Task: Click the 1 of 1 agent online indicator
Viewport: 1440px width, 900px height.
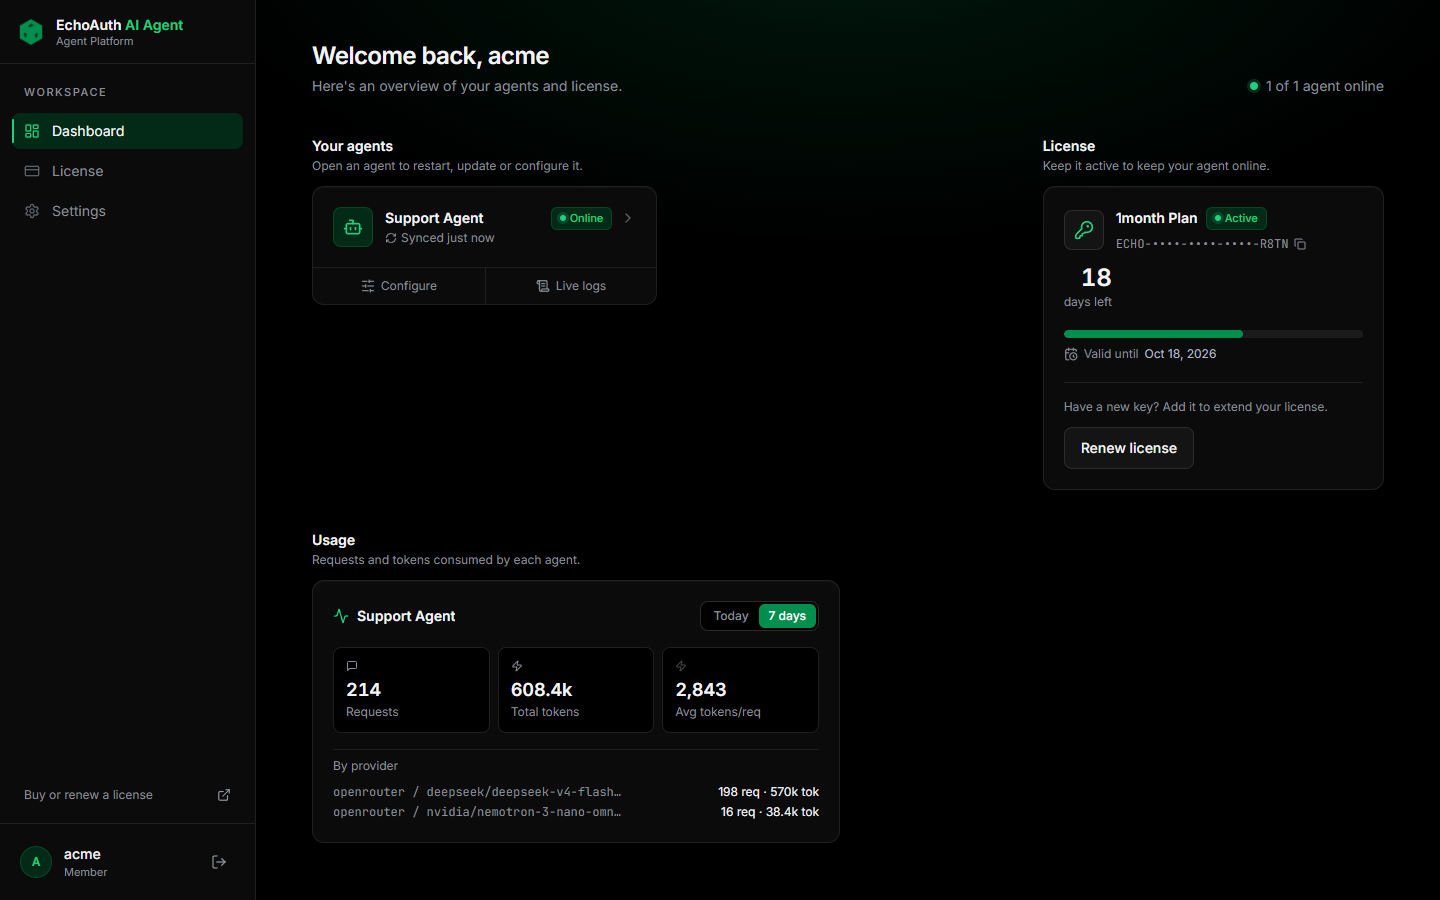Action: [x=1316, y=86]
